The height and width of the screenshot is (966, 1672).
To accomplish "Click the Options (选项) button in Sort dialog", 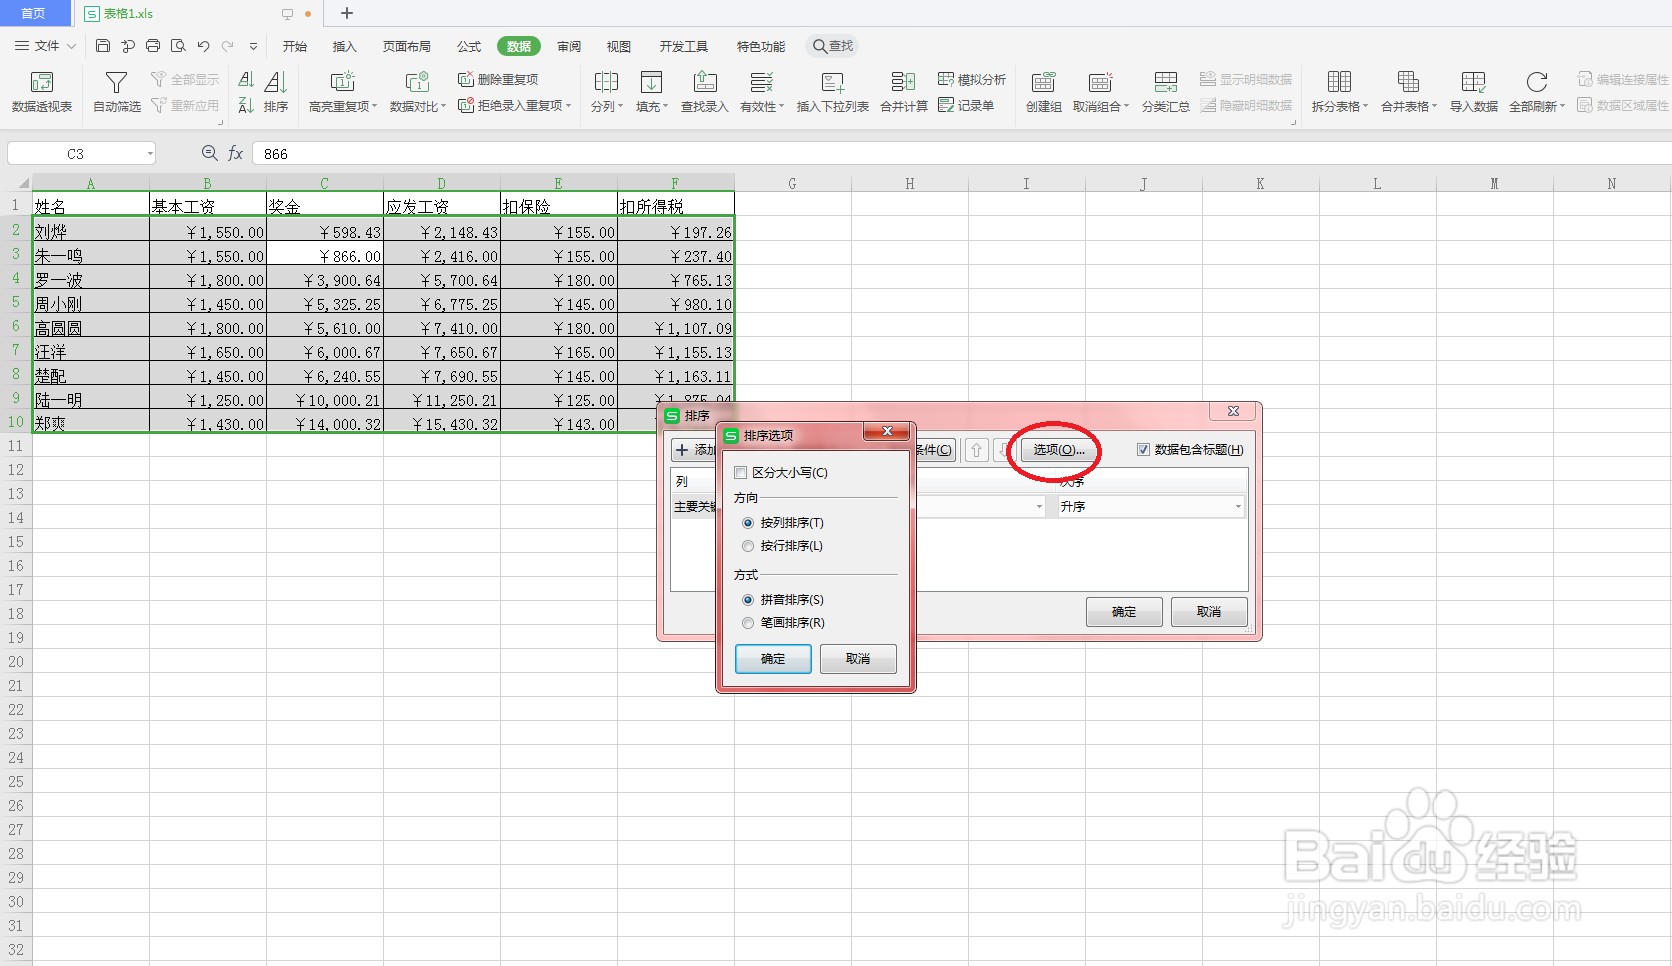I will coord(1059,450).
